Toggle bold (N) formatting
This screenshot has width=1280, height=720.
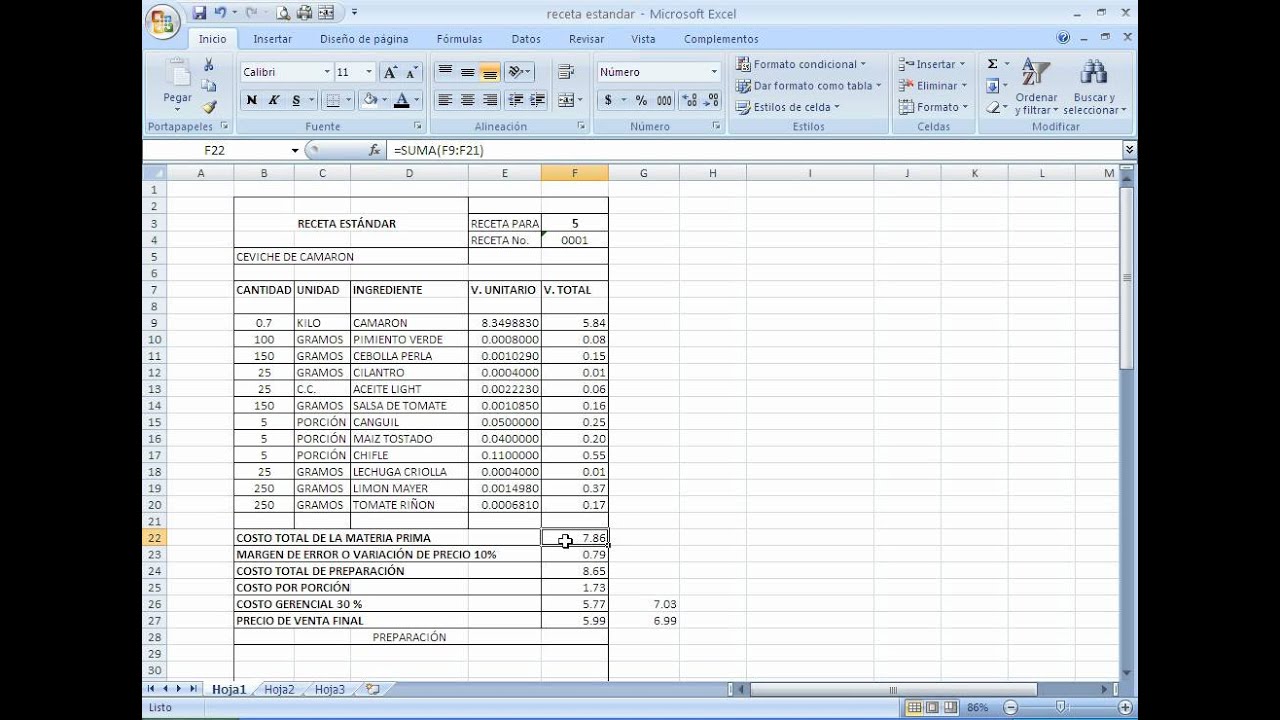[x=252, y=100]
